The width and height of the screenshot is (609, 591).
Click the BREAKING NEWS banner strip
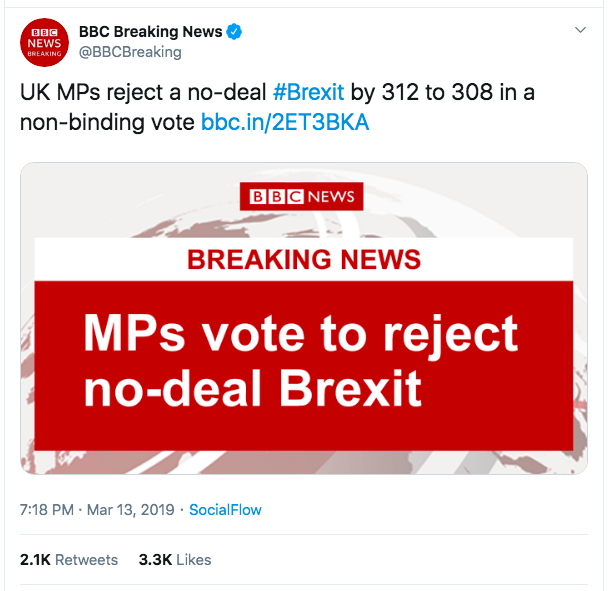[304, 260]
